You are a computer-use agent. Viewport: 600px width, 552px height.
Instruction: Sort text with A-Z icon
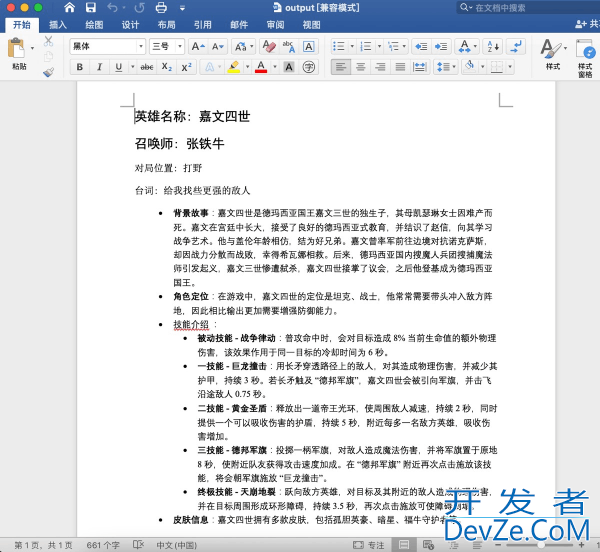coord(493,46)
